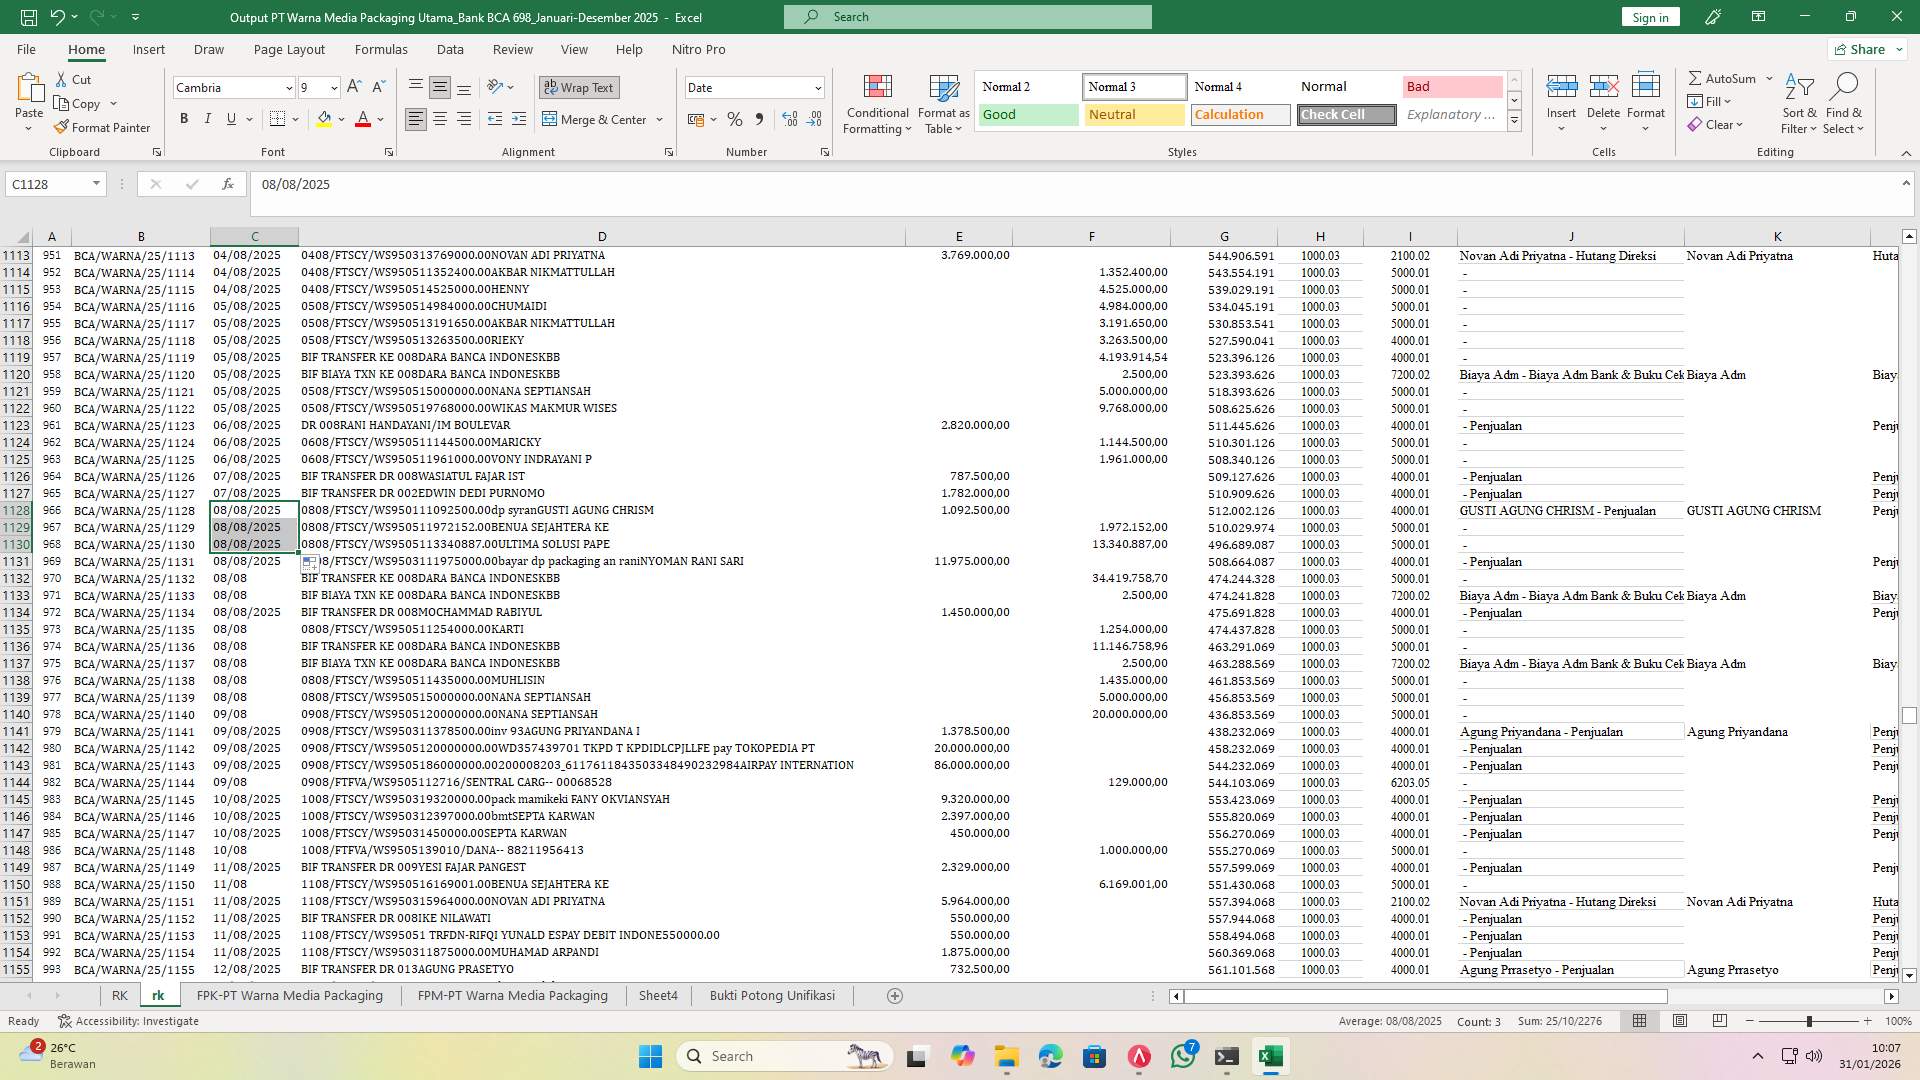The height and width of the screenshot is (1080, 1920).
Task: Toggle italic formatting
Action: pyautogui.click(x=208, y=118)
